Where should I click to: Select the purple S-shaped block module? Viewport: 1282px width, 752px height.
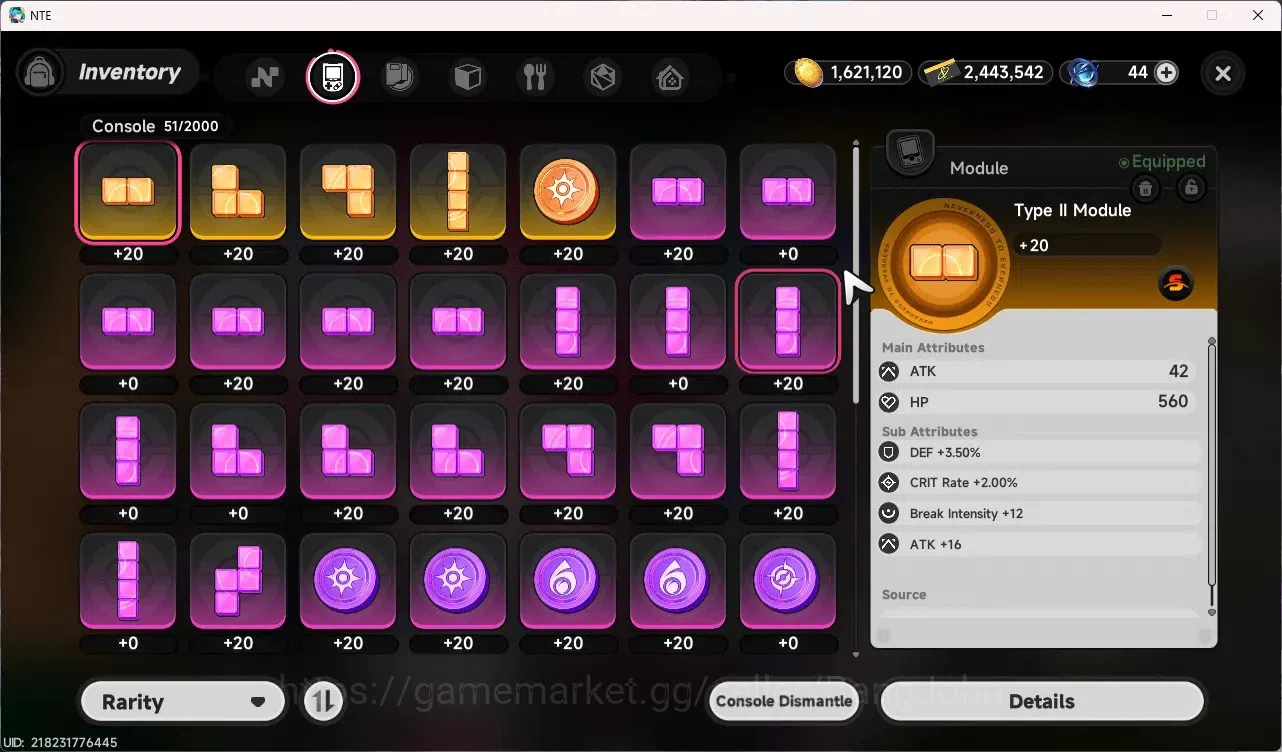238,581
